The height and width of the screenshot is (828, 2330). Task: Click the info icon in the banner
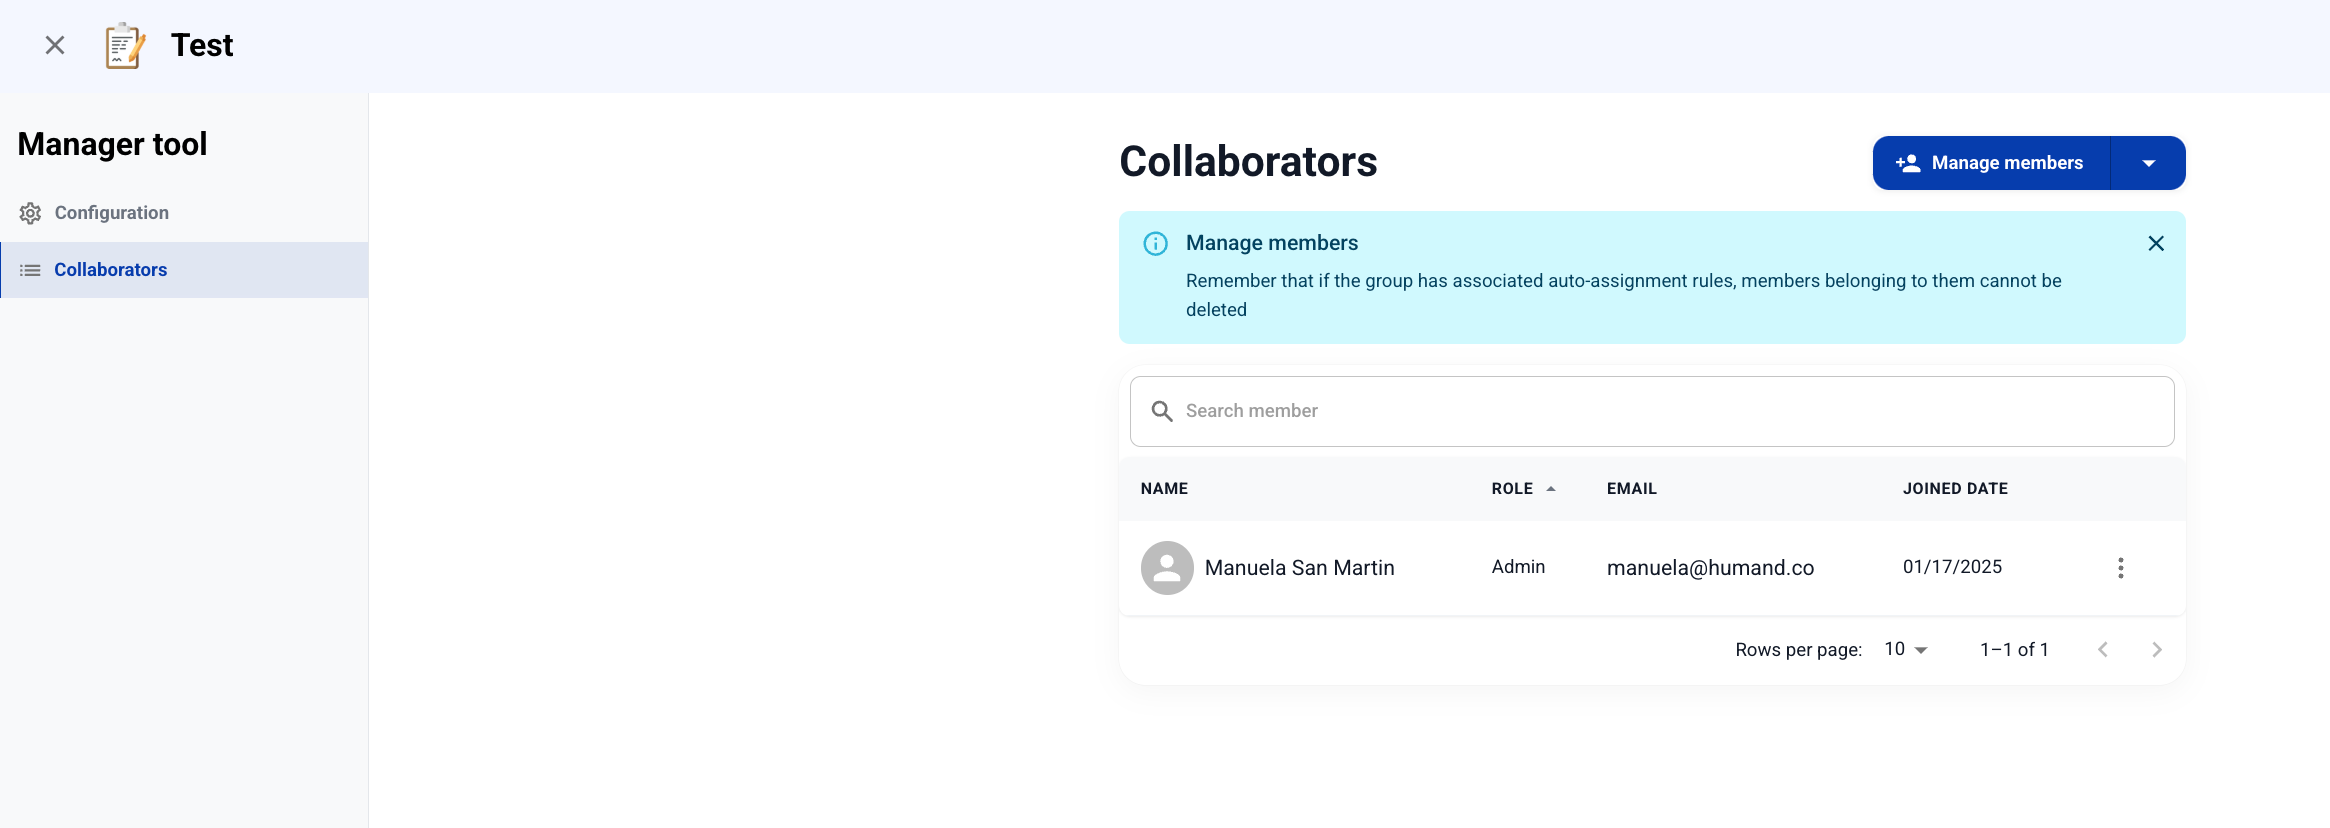click(x=1155, y=244)
